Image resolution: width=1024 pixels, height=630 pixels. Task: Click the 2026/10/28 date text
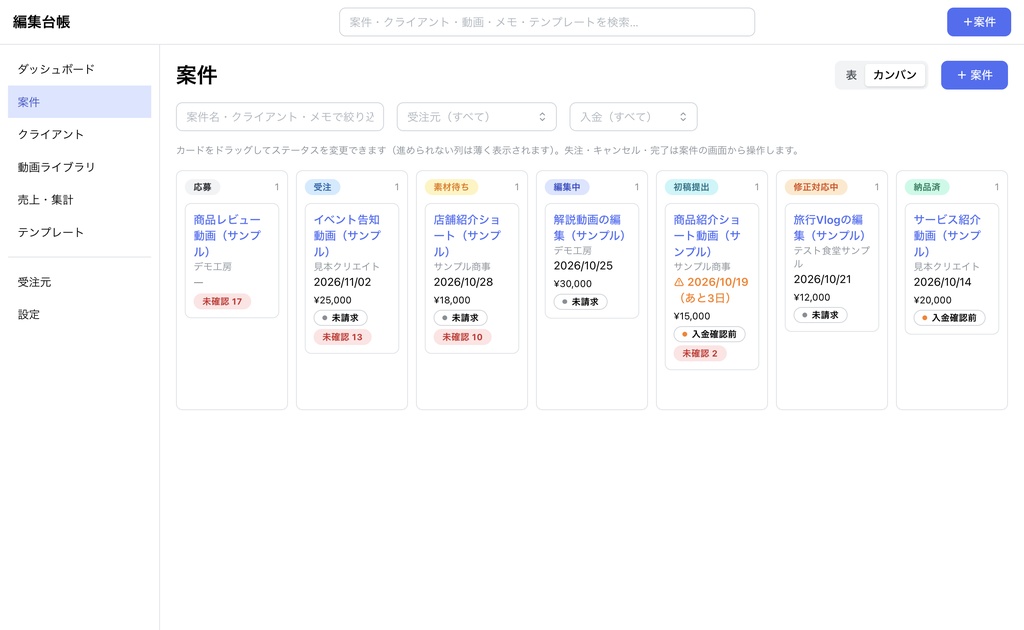pyautogui.click(x=463, y=282)
